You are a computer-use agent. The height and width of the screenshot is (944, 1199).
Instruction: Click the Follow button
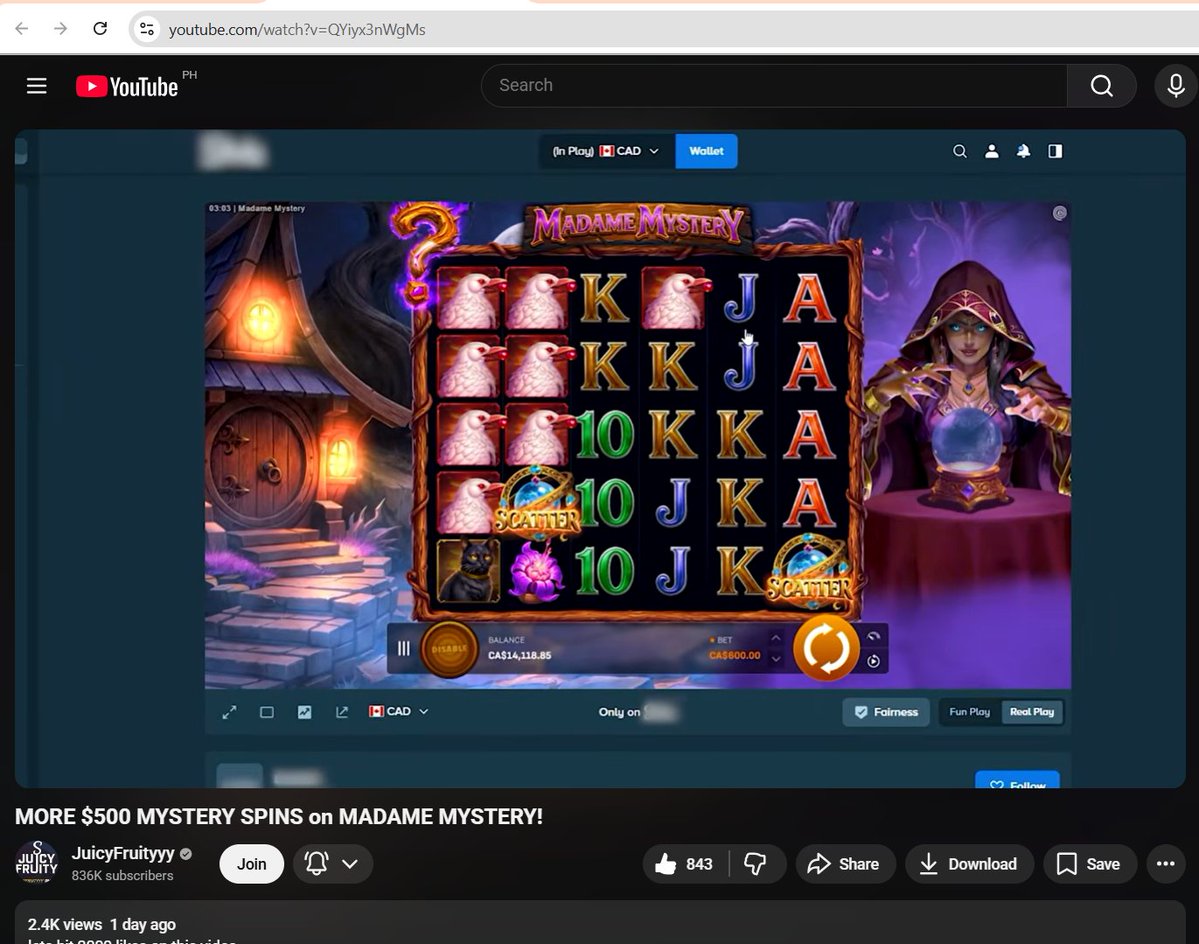coord(1017,780)
